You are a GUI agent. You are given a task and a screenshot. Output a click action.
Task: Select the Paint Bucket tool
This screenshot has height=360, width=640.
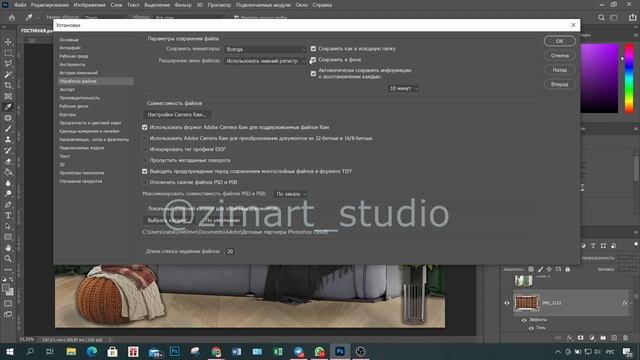tap(8, 172)
